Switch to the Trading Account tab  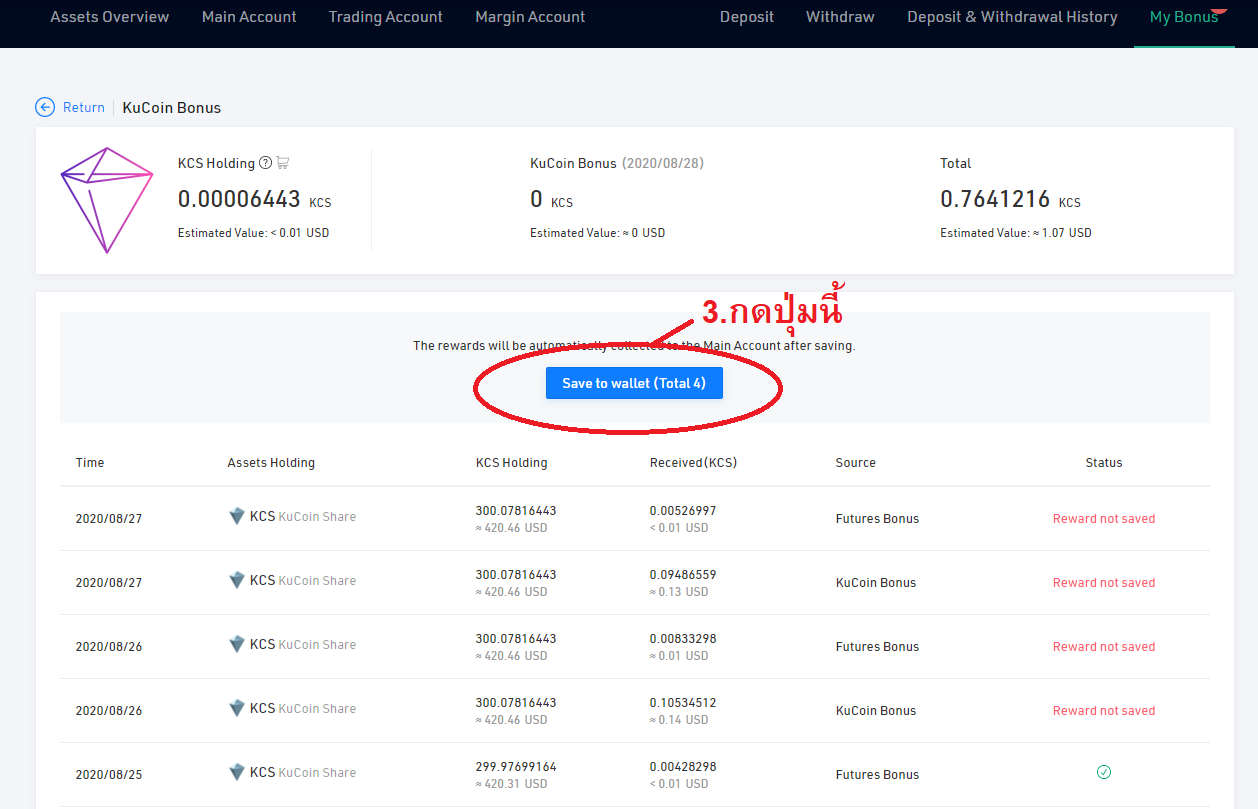click(x=386, y=17)
